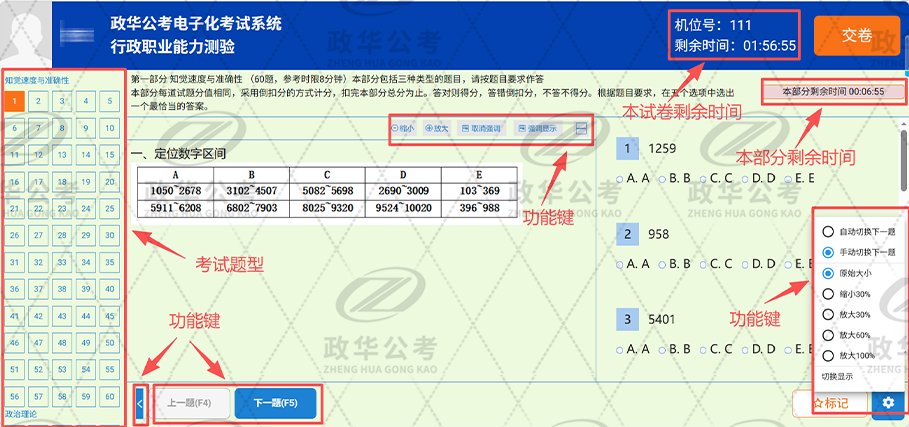Jump to question 24 in navigator
The height and width of the screenshot is (427, 909).
tap(86, 209)
